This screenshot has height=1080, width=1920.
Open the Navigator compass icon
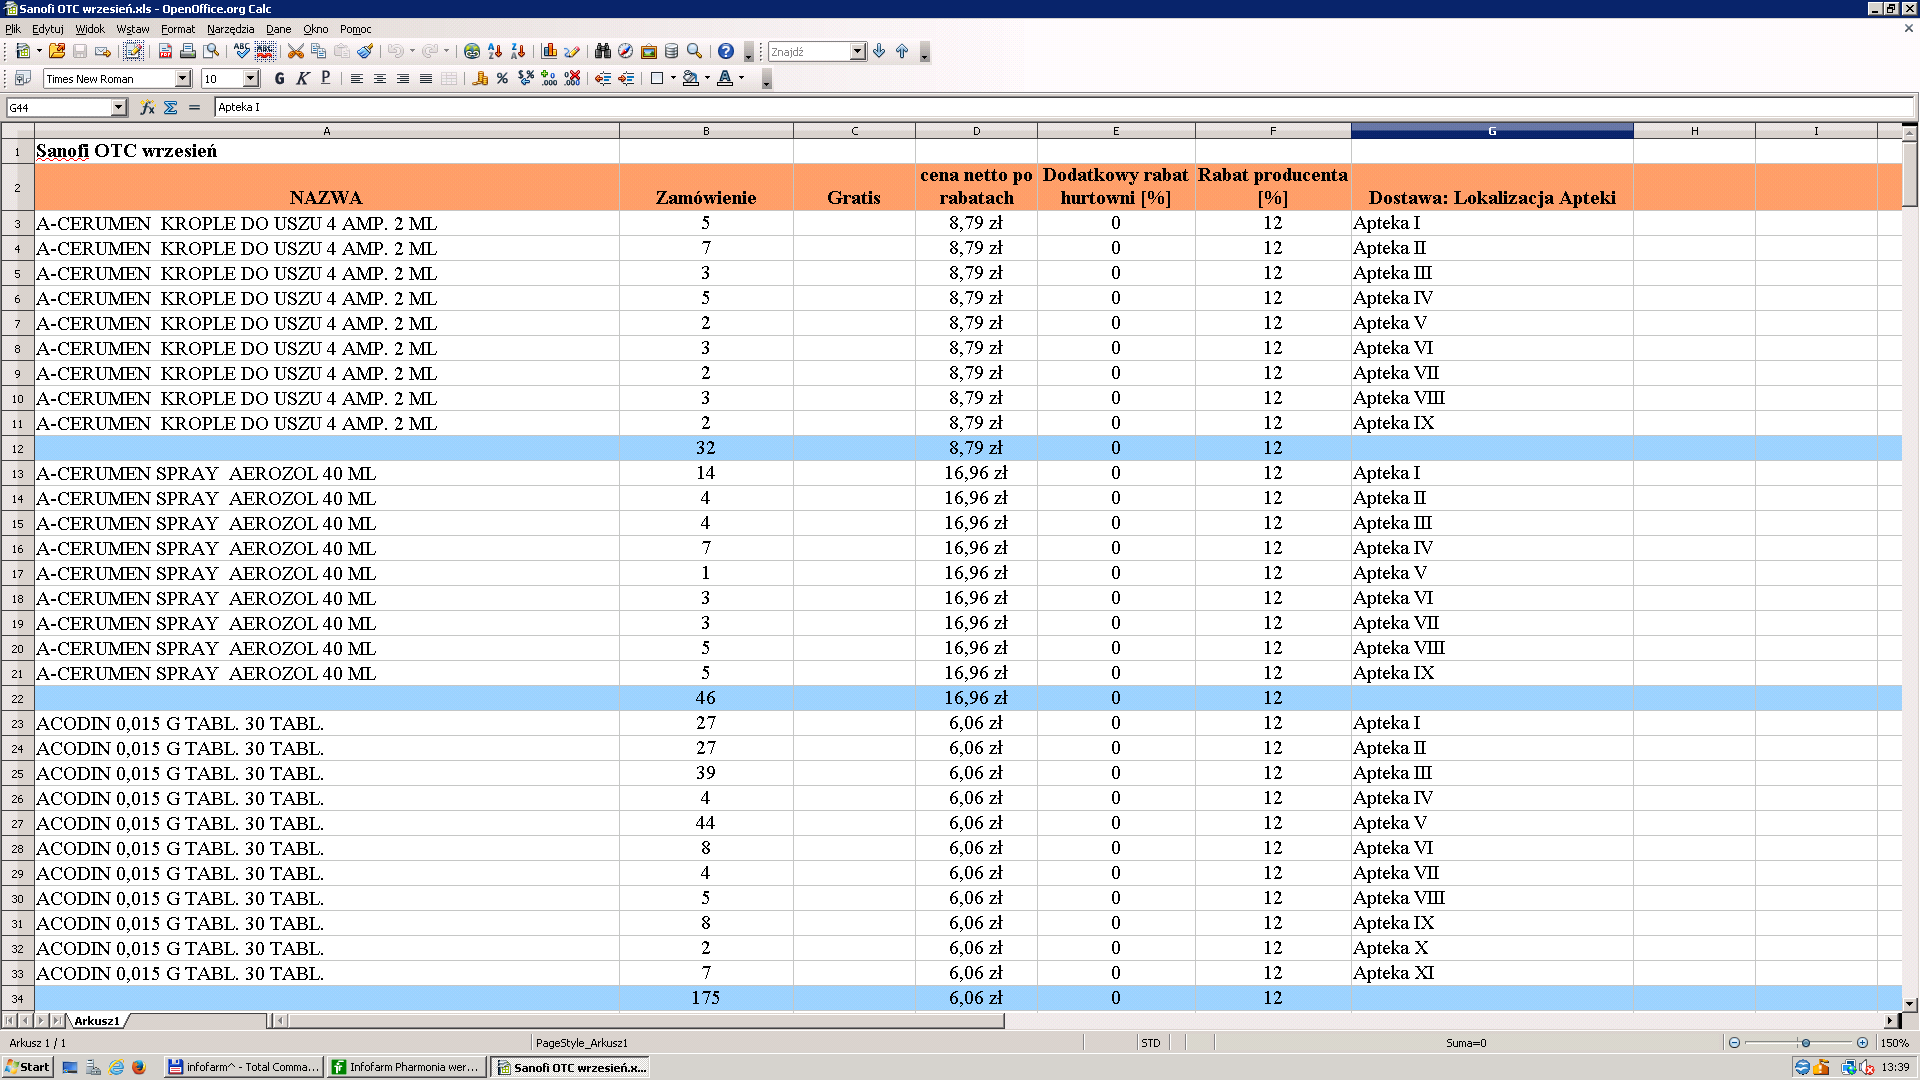[x=625, y=51]
